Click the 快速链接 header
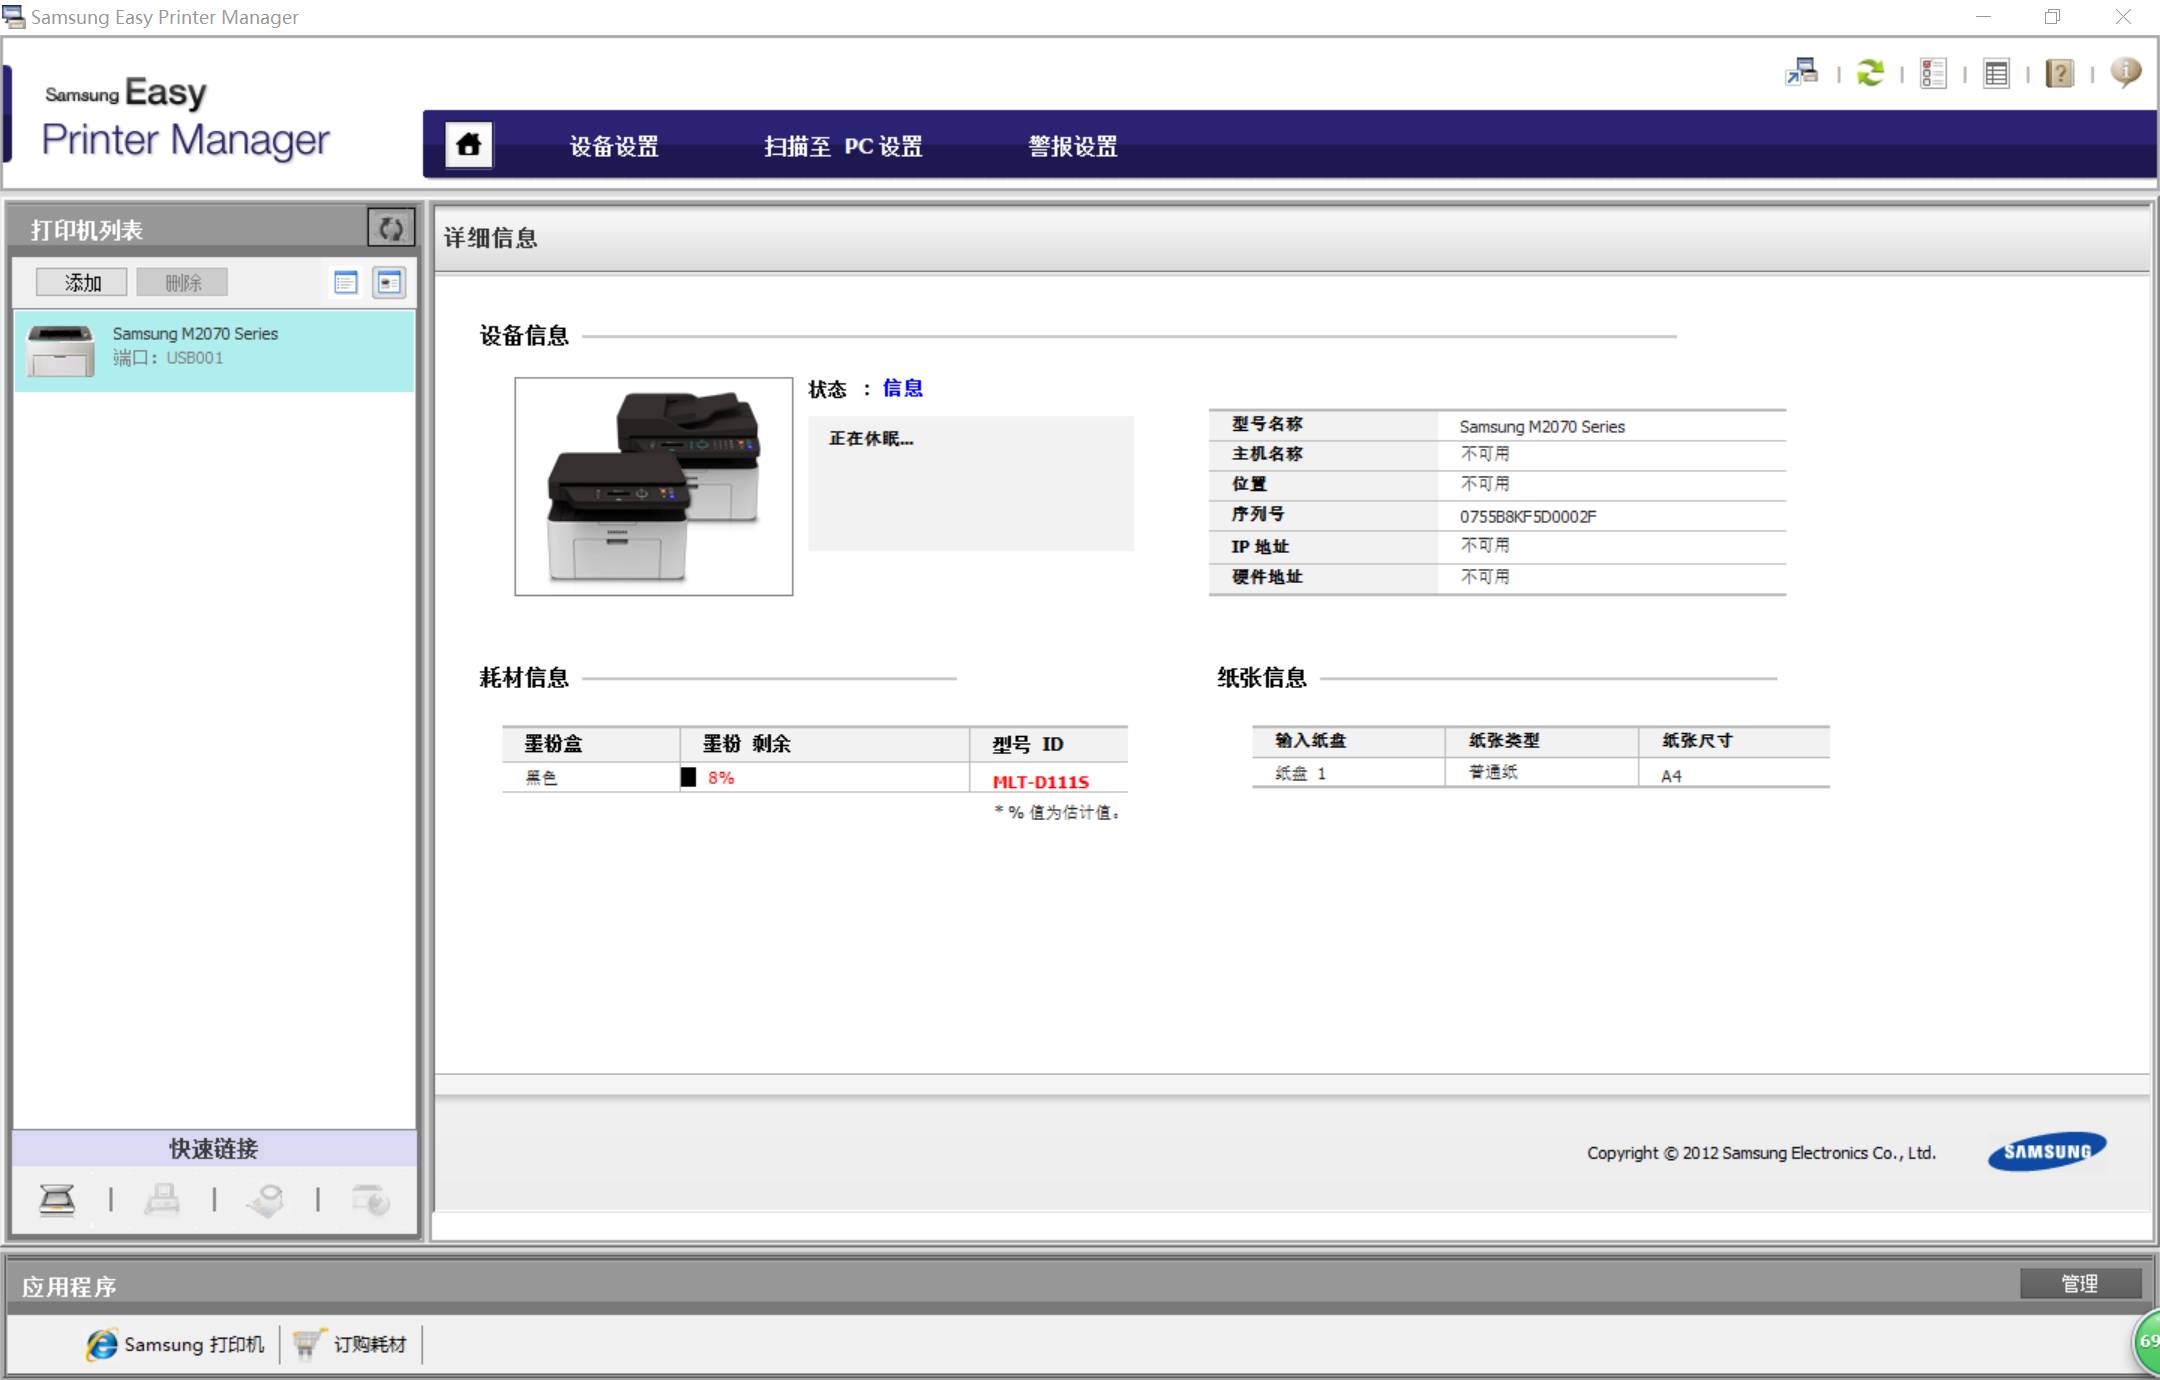2160x1380 pixels. 214,1148
